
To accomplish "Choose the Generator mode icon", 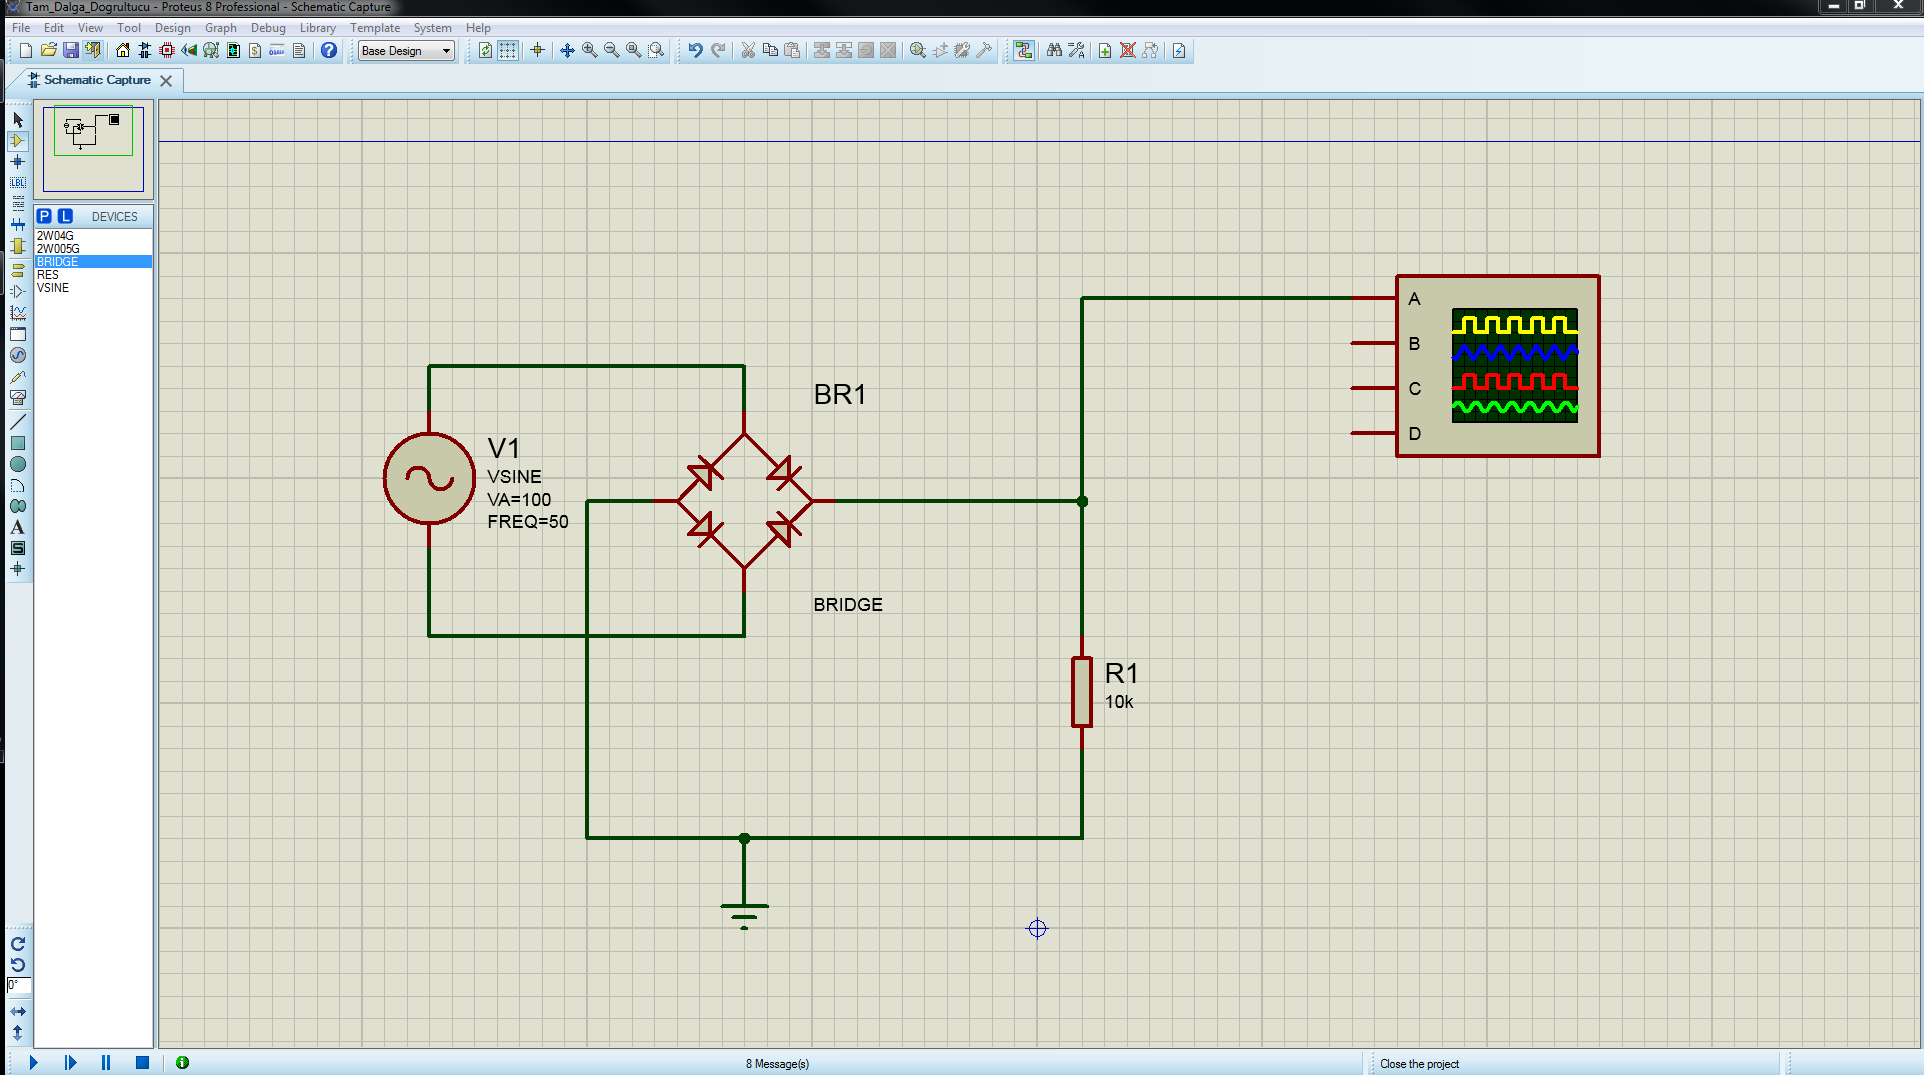I will [18, 355].
